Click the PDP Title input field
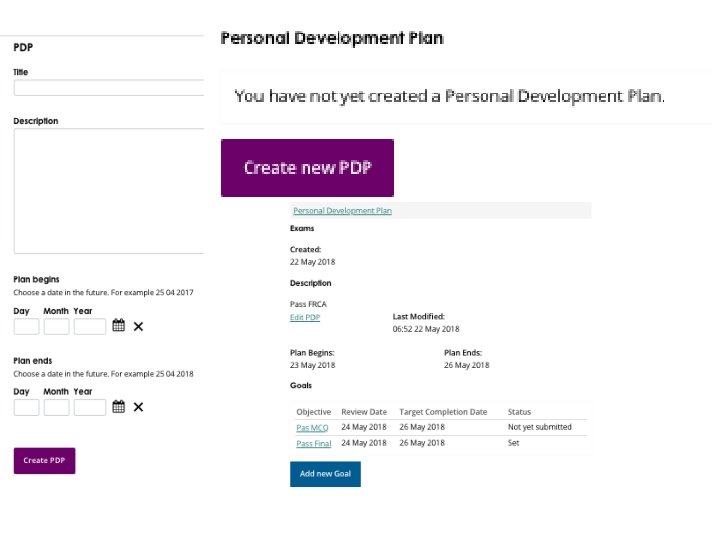 109,88
